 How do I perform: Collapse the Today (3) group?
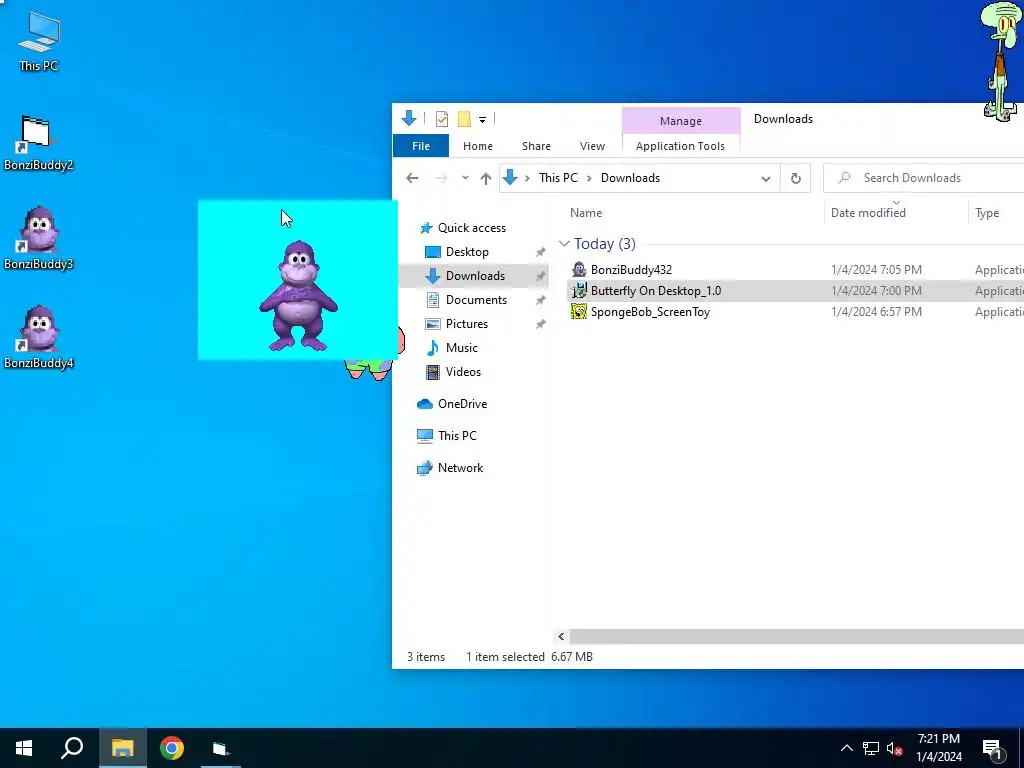pos(564,244)
